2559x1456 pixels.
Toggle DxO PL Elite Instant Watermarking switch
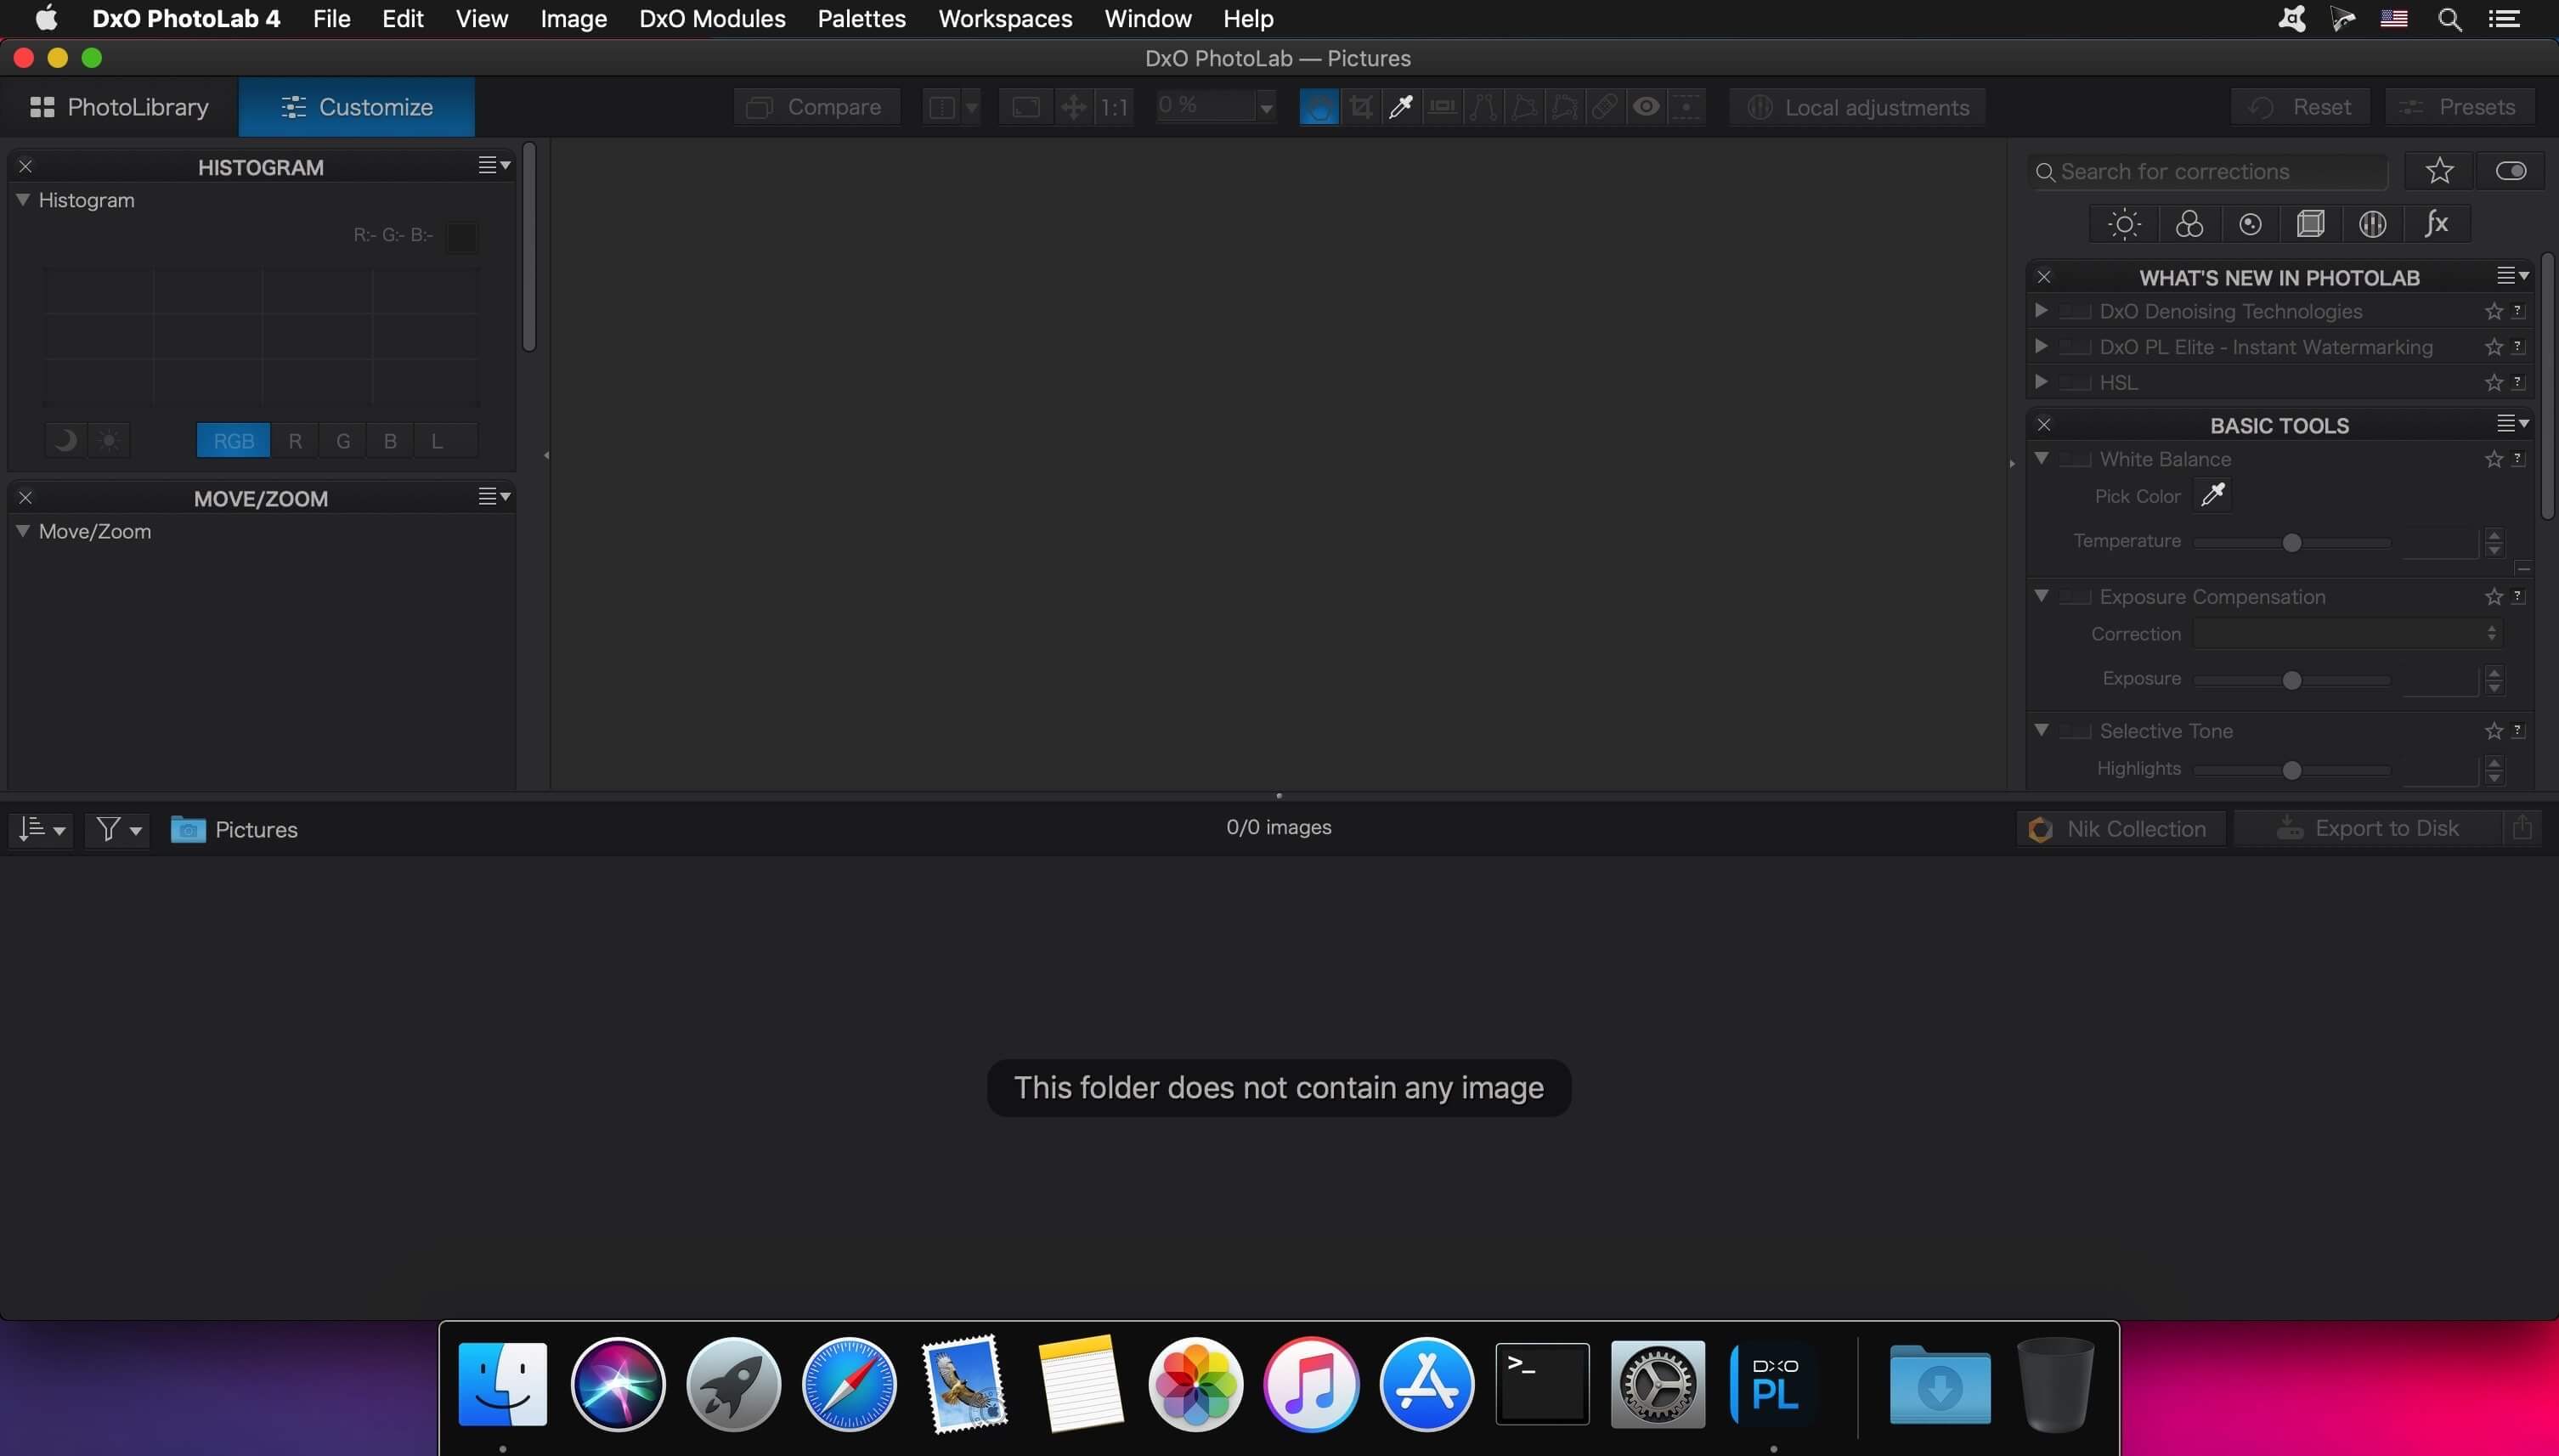(2075, 347)
